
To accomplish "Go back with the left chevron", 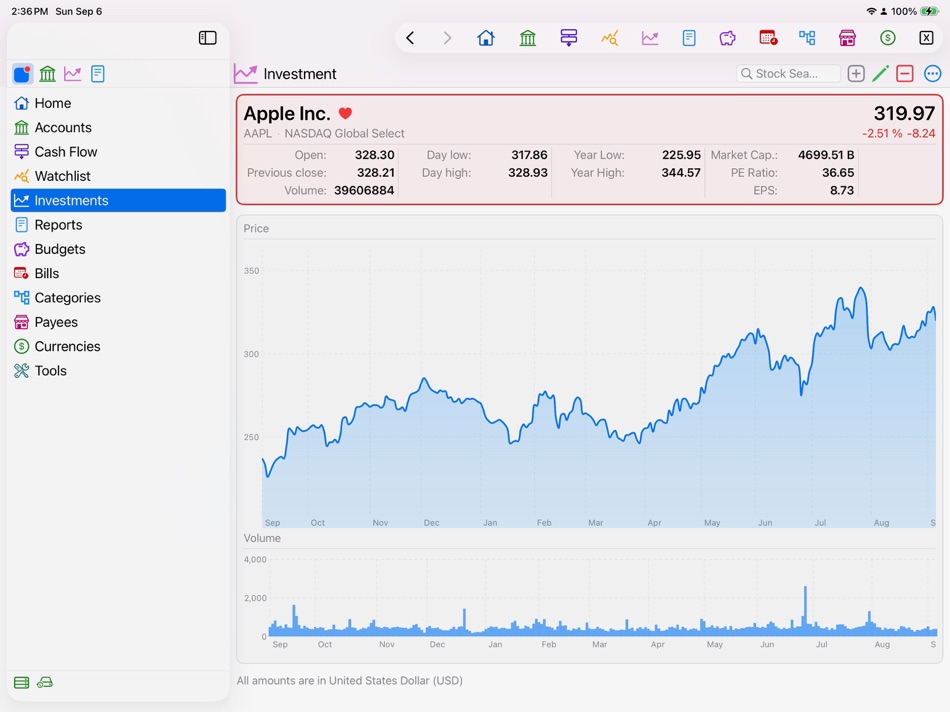I will click(x=410, y=38).
